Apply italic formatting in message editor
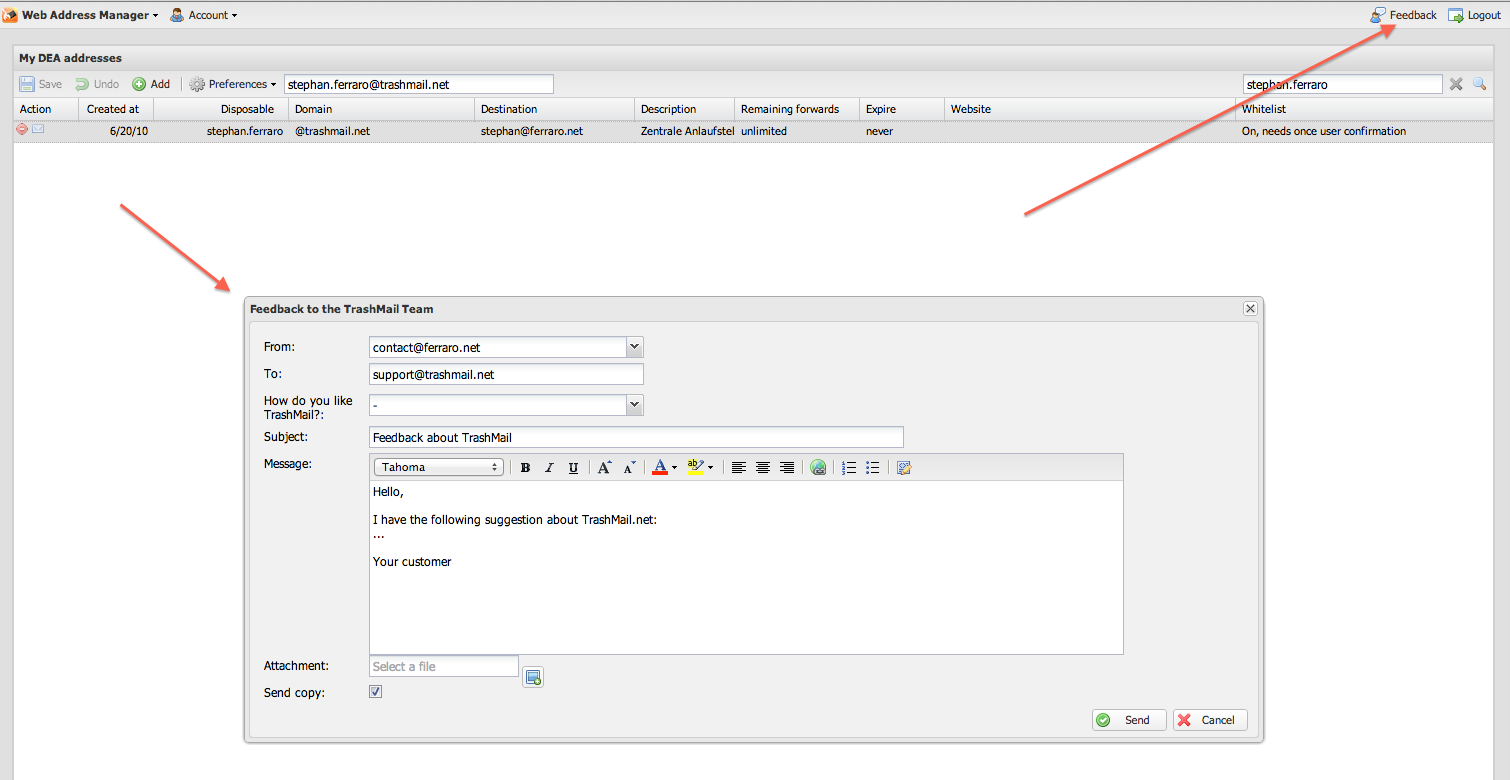1510x780 pixels. pos(549,467)
